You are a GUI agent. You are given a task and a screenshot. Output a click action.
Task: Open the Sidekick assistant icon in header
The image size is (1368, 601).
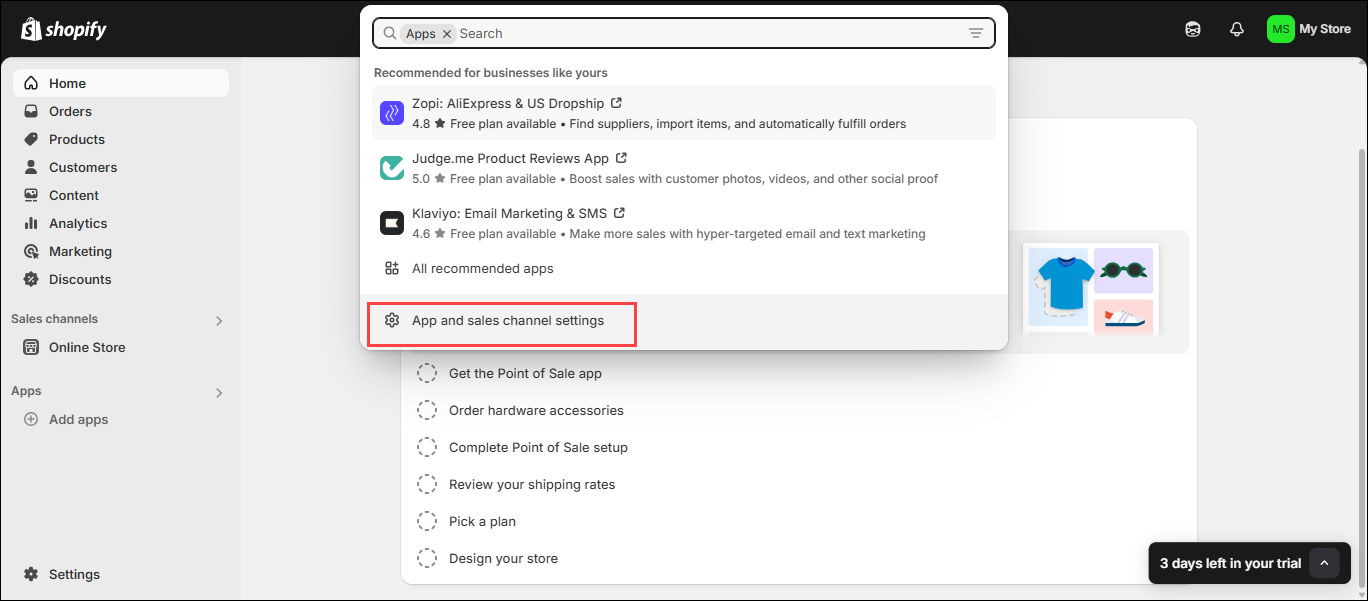1193,29
